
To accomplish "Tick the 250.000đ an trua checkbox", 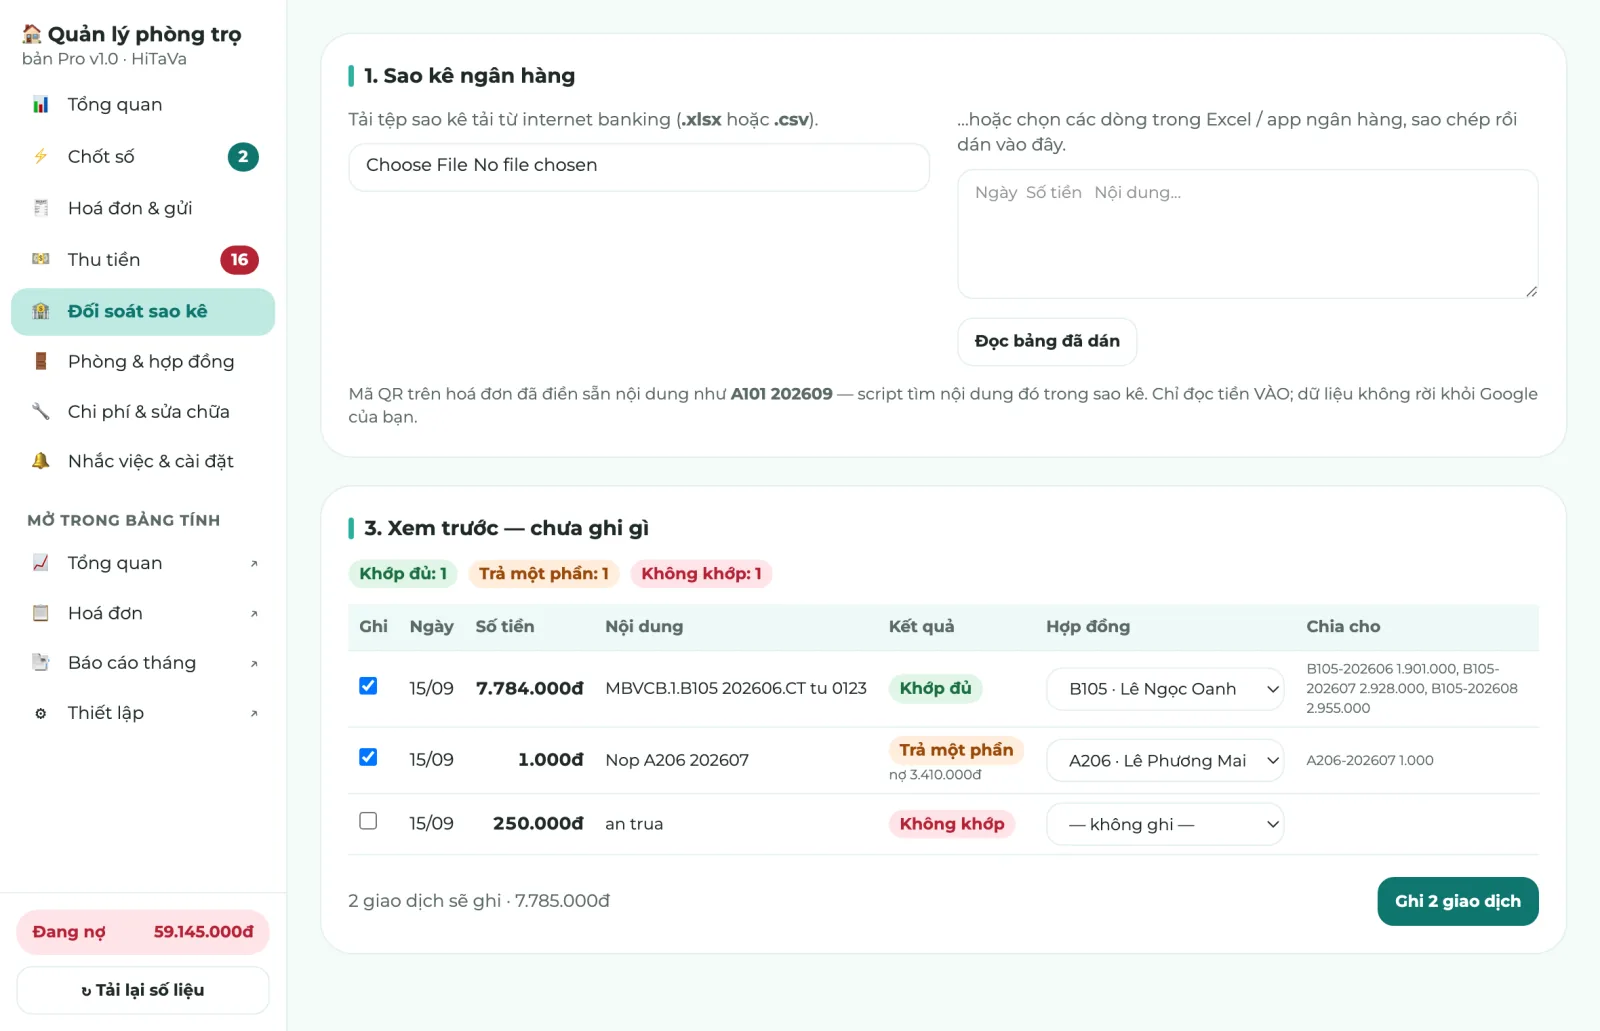I will pyautogui.click(x=368, y=821).
